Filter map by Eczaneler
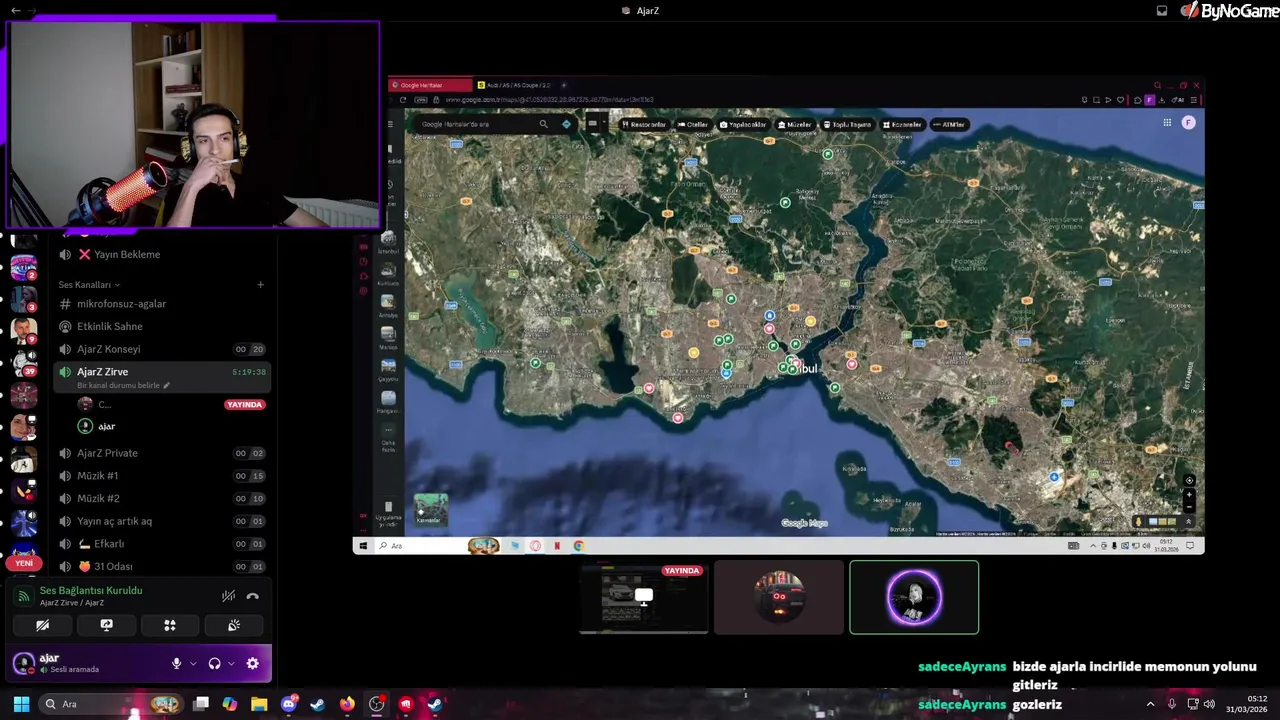 click(x=902, y=125)
